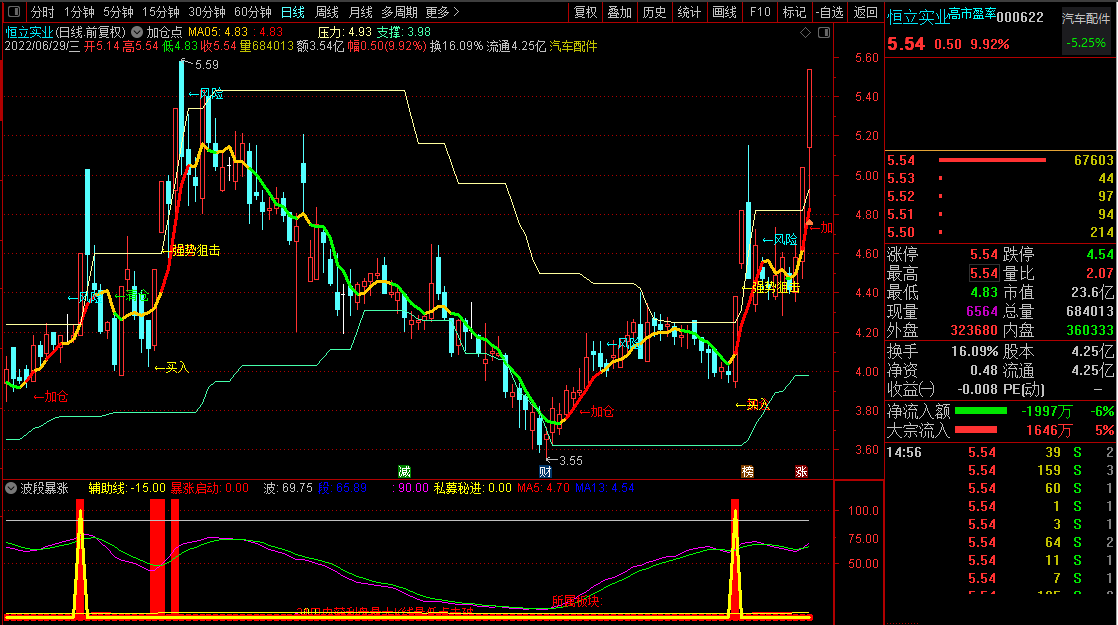Viewport: 1118px width, 625px height.
Task: Select the sell price 5.51 row
Action: (1000, 214)
